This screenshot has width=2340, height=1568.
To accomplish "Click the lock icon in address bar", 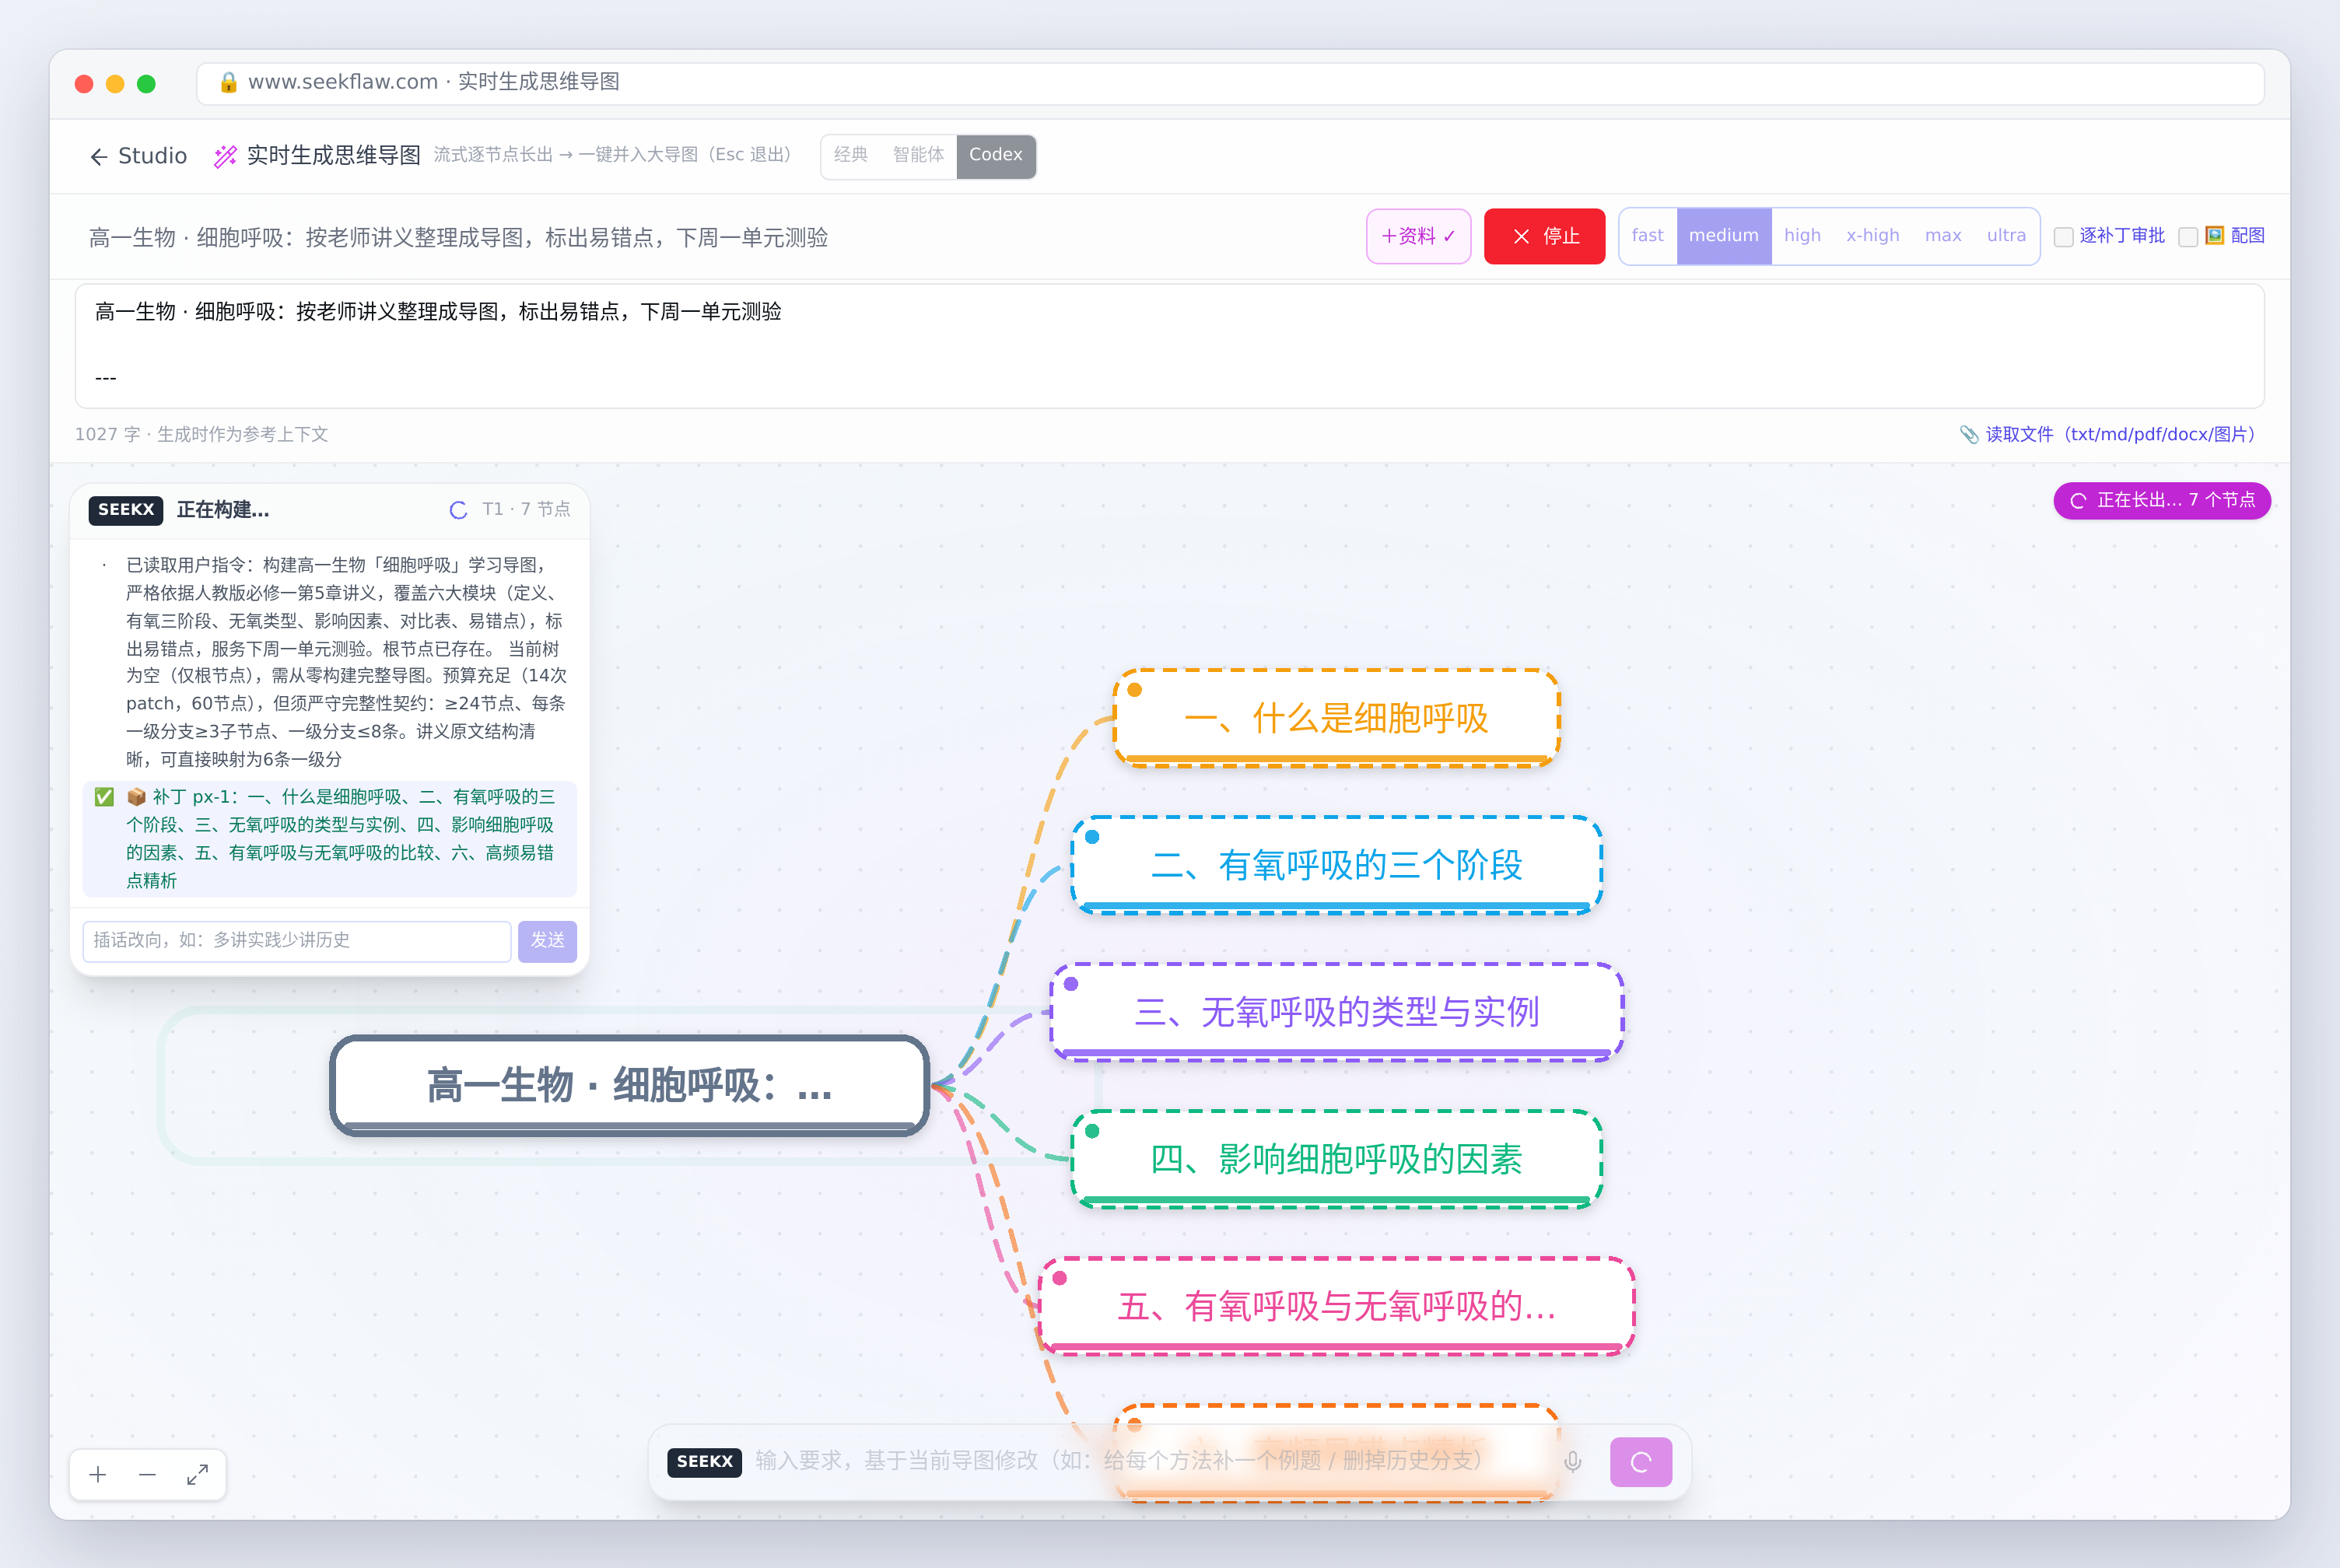I will point(228,82).
